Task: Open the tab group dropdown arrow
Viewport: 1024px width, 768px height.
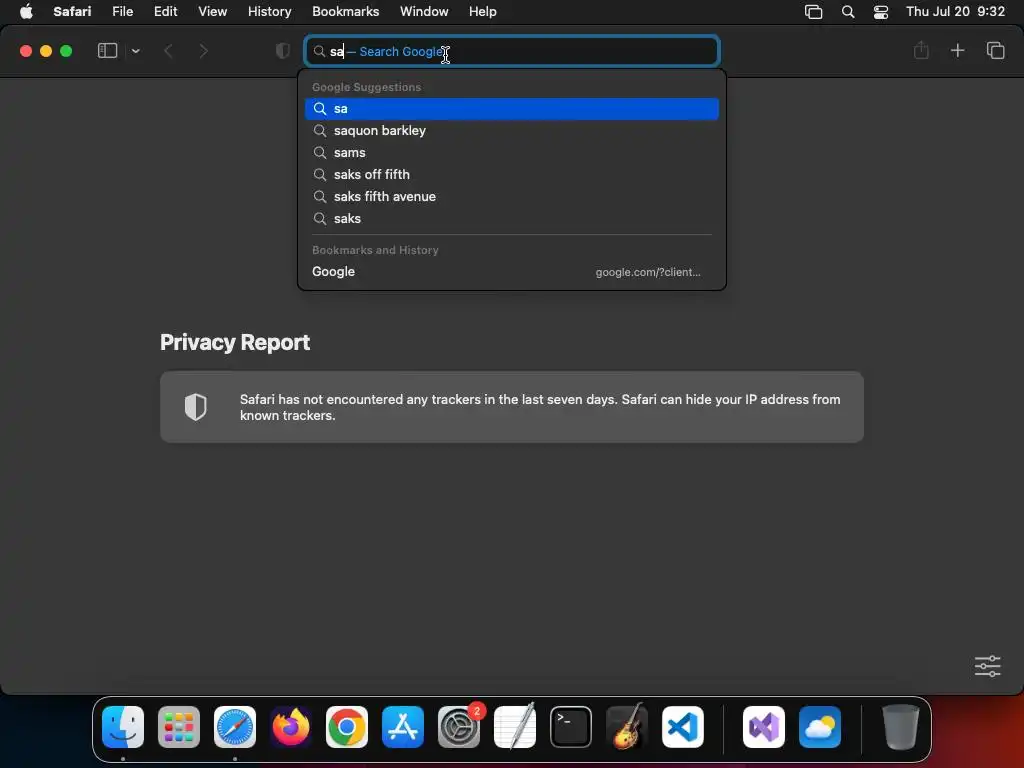Action: pos(135,51)
